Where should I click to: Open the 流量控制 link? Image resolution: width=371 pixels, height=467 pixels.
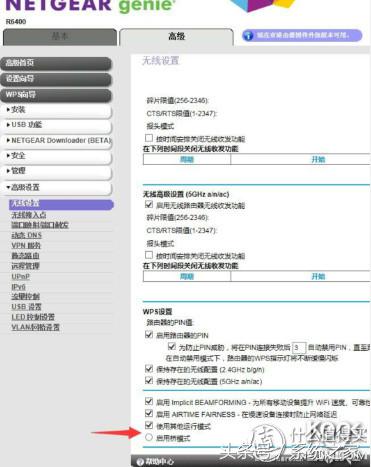25,297
